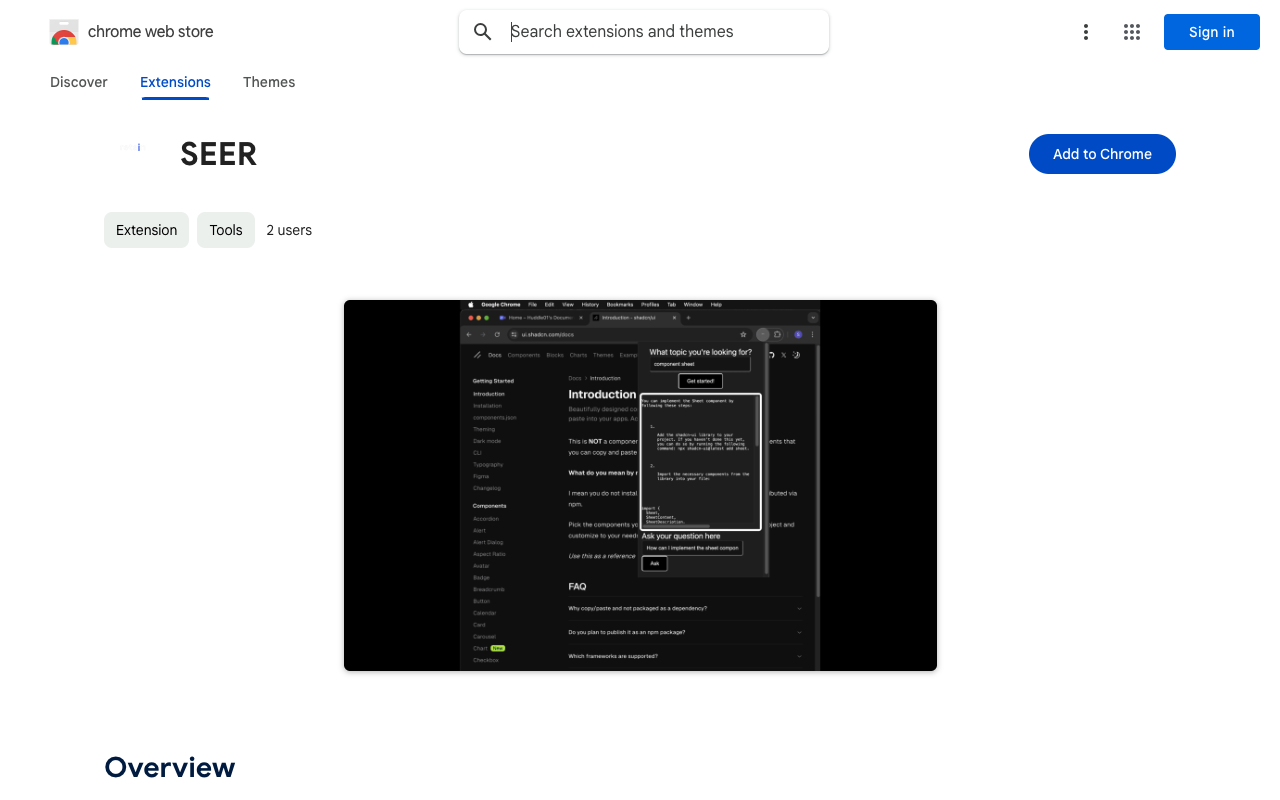The width and height of the screenshot is (1280, 800).
Task: Click the search magnifier icon
Action: coord(483,32)
